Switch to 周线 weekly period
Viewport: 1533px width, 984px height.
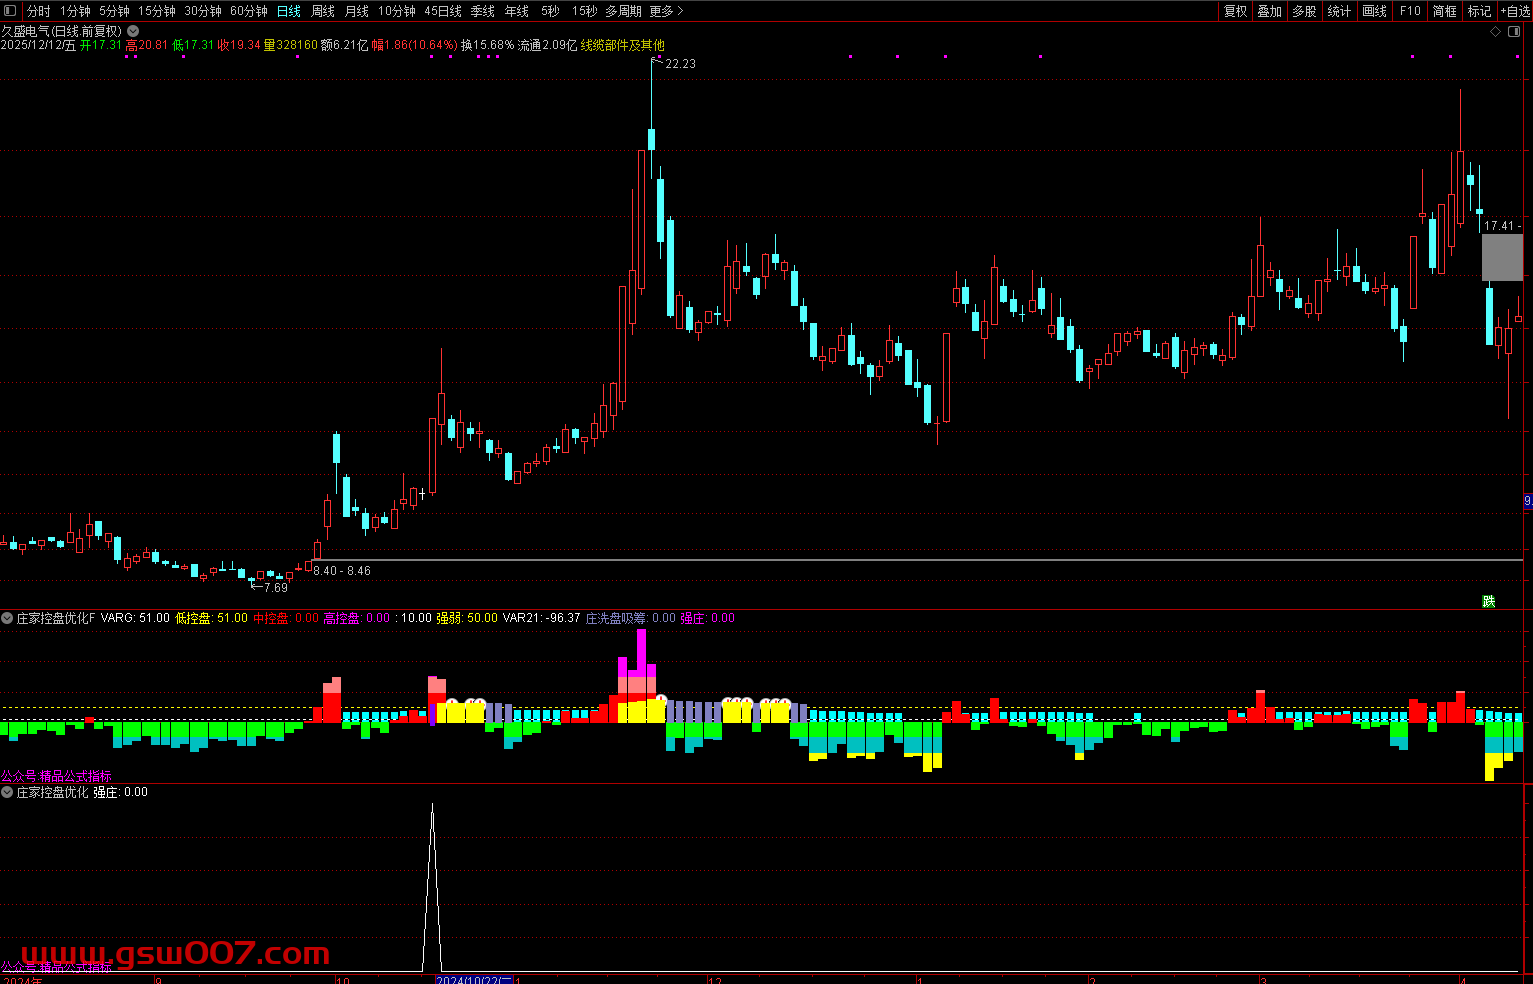[x=322, y=11]
